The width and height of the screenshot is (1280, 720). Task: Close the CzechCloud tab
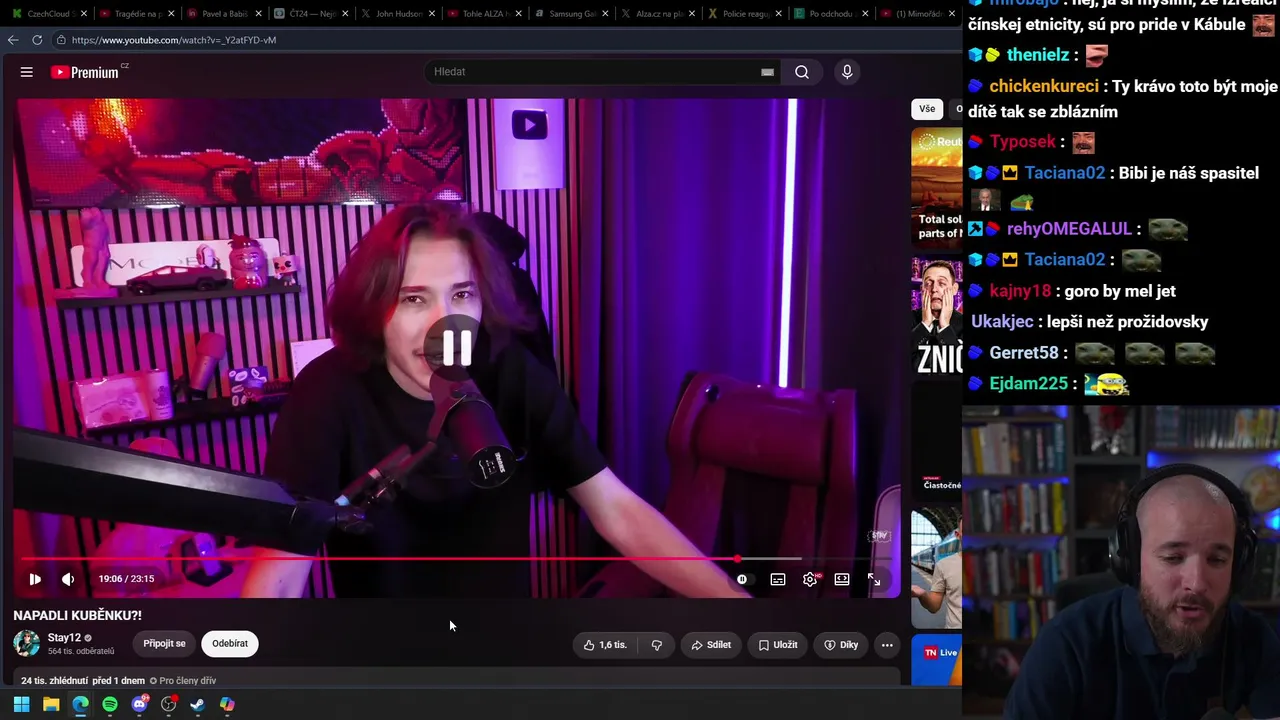84,14
